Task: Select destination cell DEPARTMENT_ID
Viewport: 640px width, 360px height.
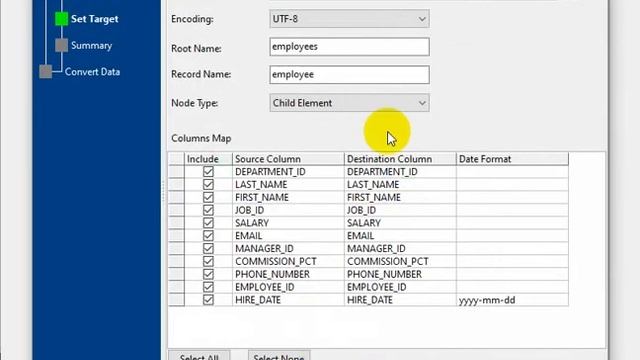Action: click(x=400, y=172)
